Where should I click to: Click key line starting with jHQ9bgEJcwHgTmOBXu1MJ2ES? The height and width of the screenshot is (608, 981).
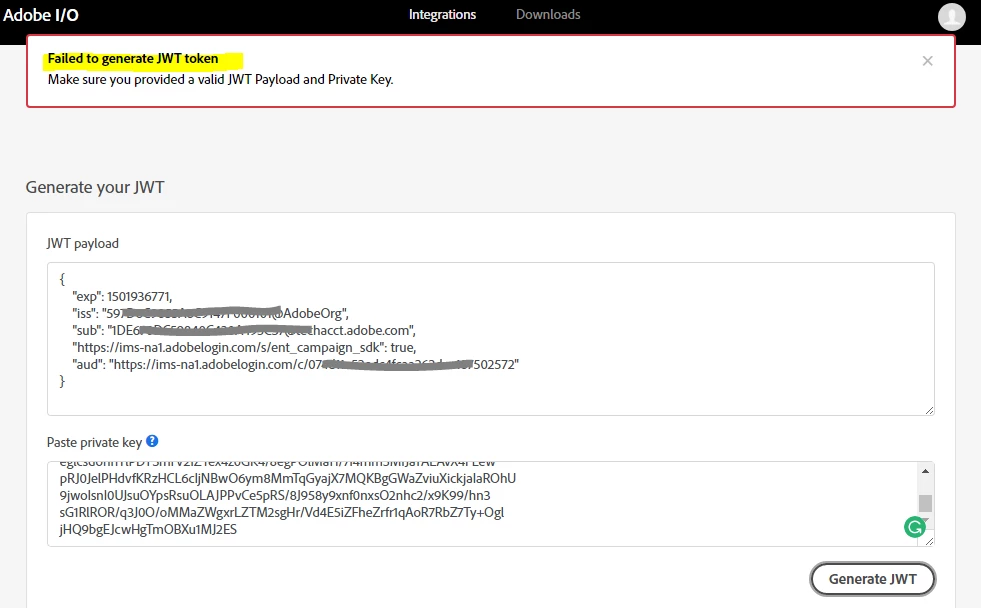pyautogui.click(x=148, y=529)
